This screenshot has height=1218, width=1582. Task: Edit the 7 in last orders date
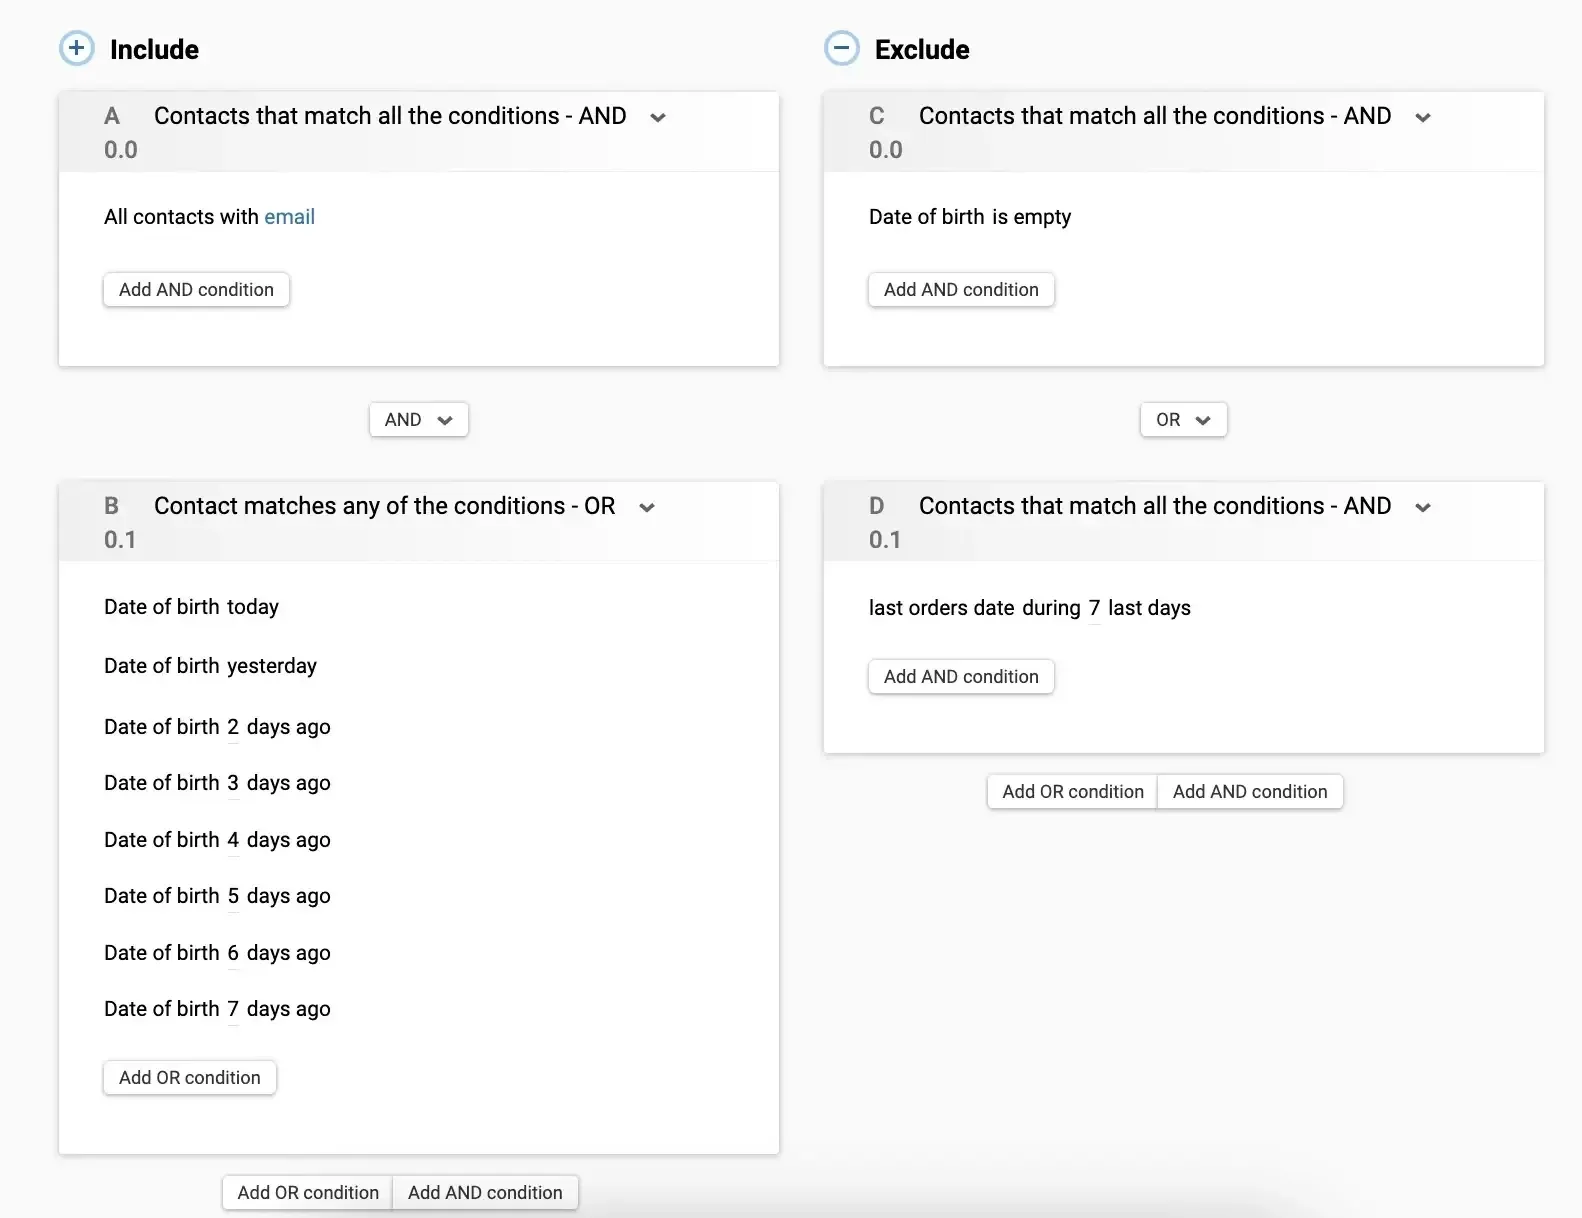coord(1094,609)
